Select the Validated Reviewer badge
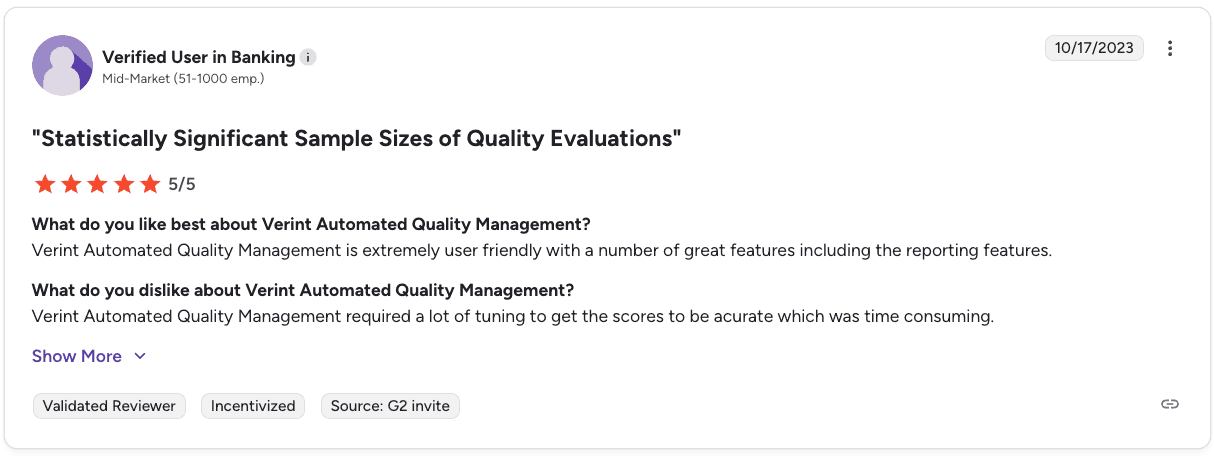Viewport: 1214px width, 457px height. (x=109, y=406)
